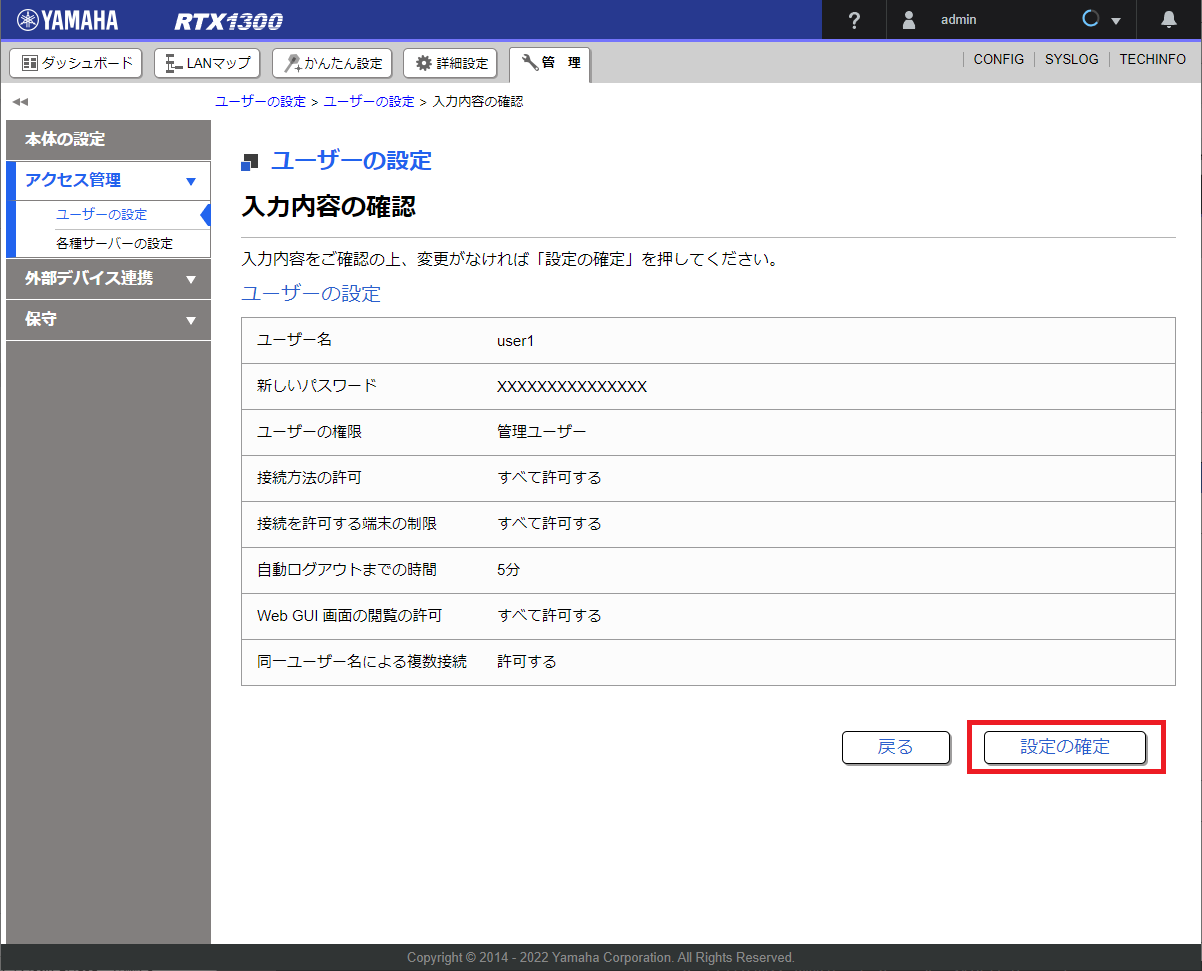
Task: Click the wrench icon on the 管理 tab
Action: (530, 62)
